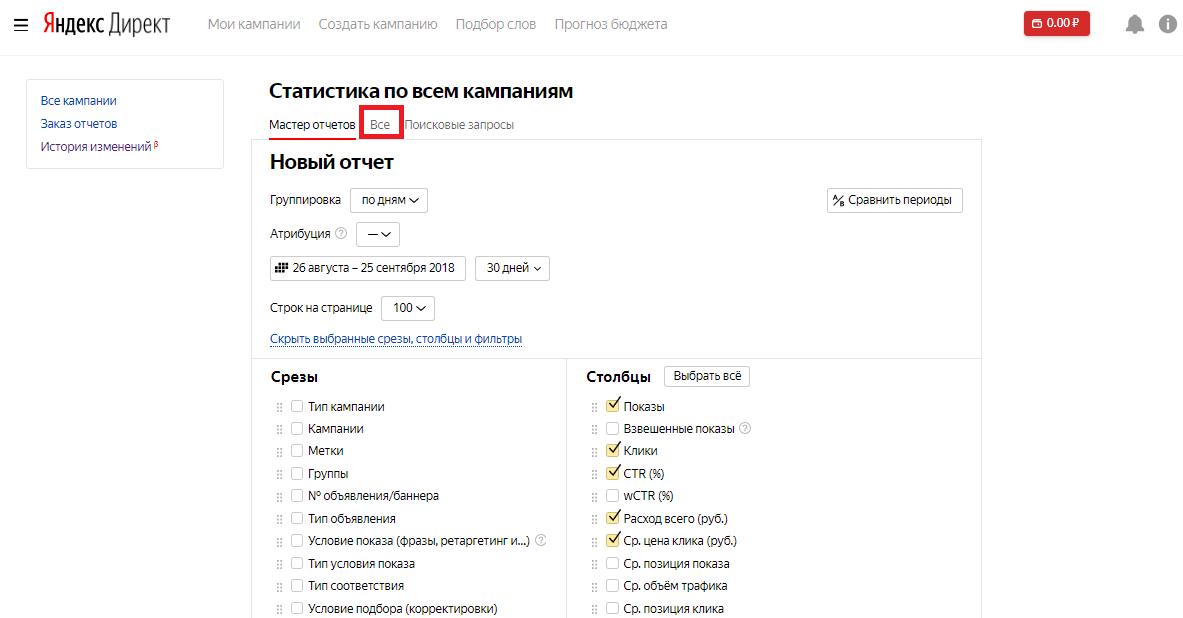This screenshot has height=618, width=1183.
Task: Open Строк на странице 100 dropdown
Action: [x=408, y=308]
